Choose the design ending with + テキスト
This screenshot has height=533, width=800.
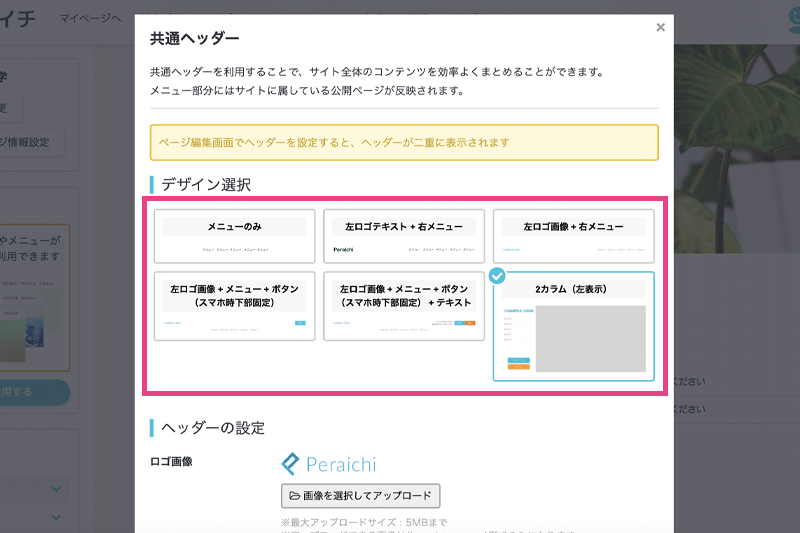coord(404,306)
